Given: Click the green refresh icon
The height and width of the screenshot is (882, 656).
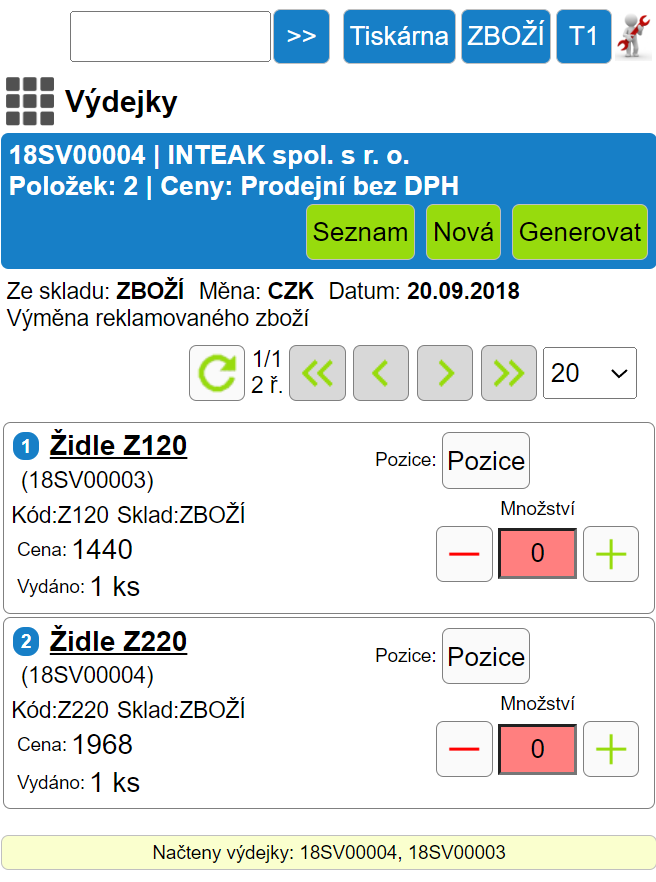Looking at the screenshot, I should [x=217, y=373].
